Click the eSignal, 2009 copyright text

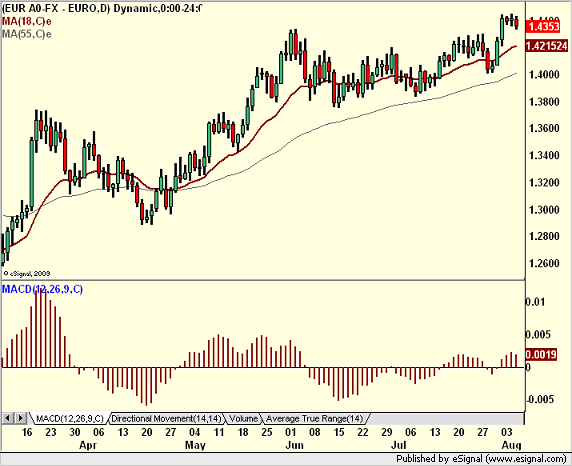pyautogui.click(x=27, y=273)
